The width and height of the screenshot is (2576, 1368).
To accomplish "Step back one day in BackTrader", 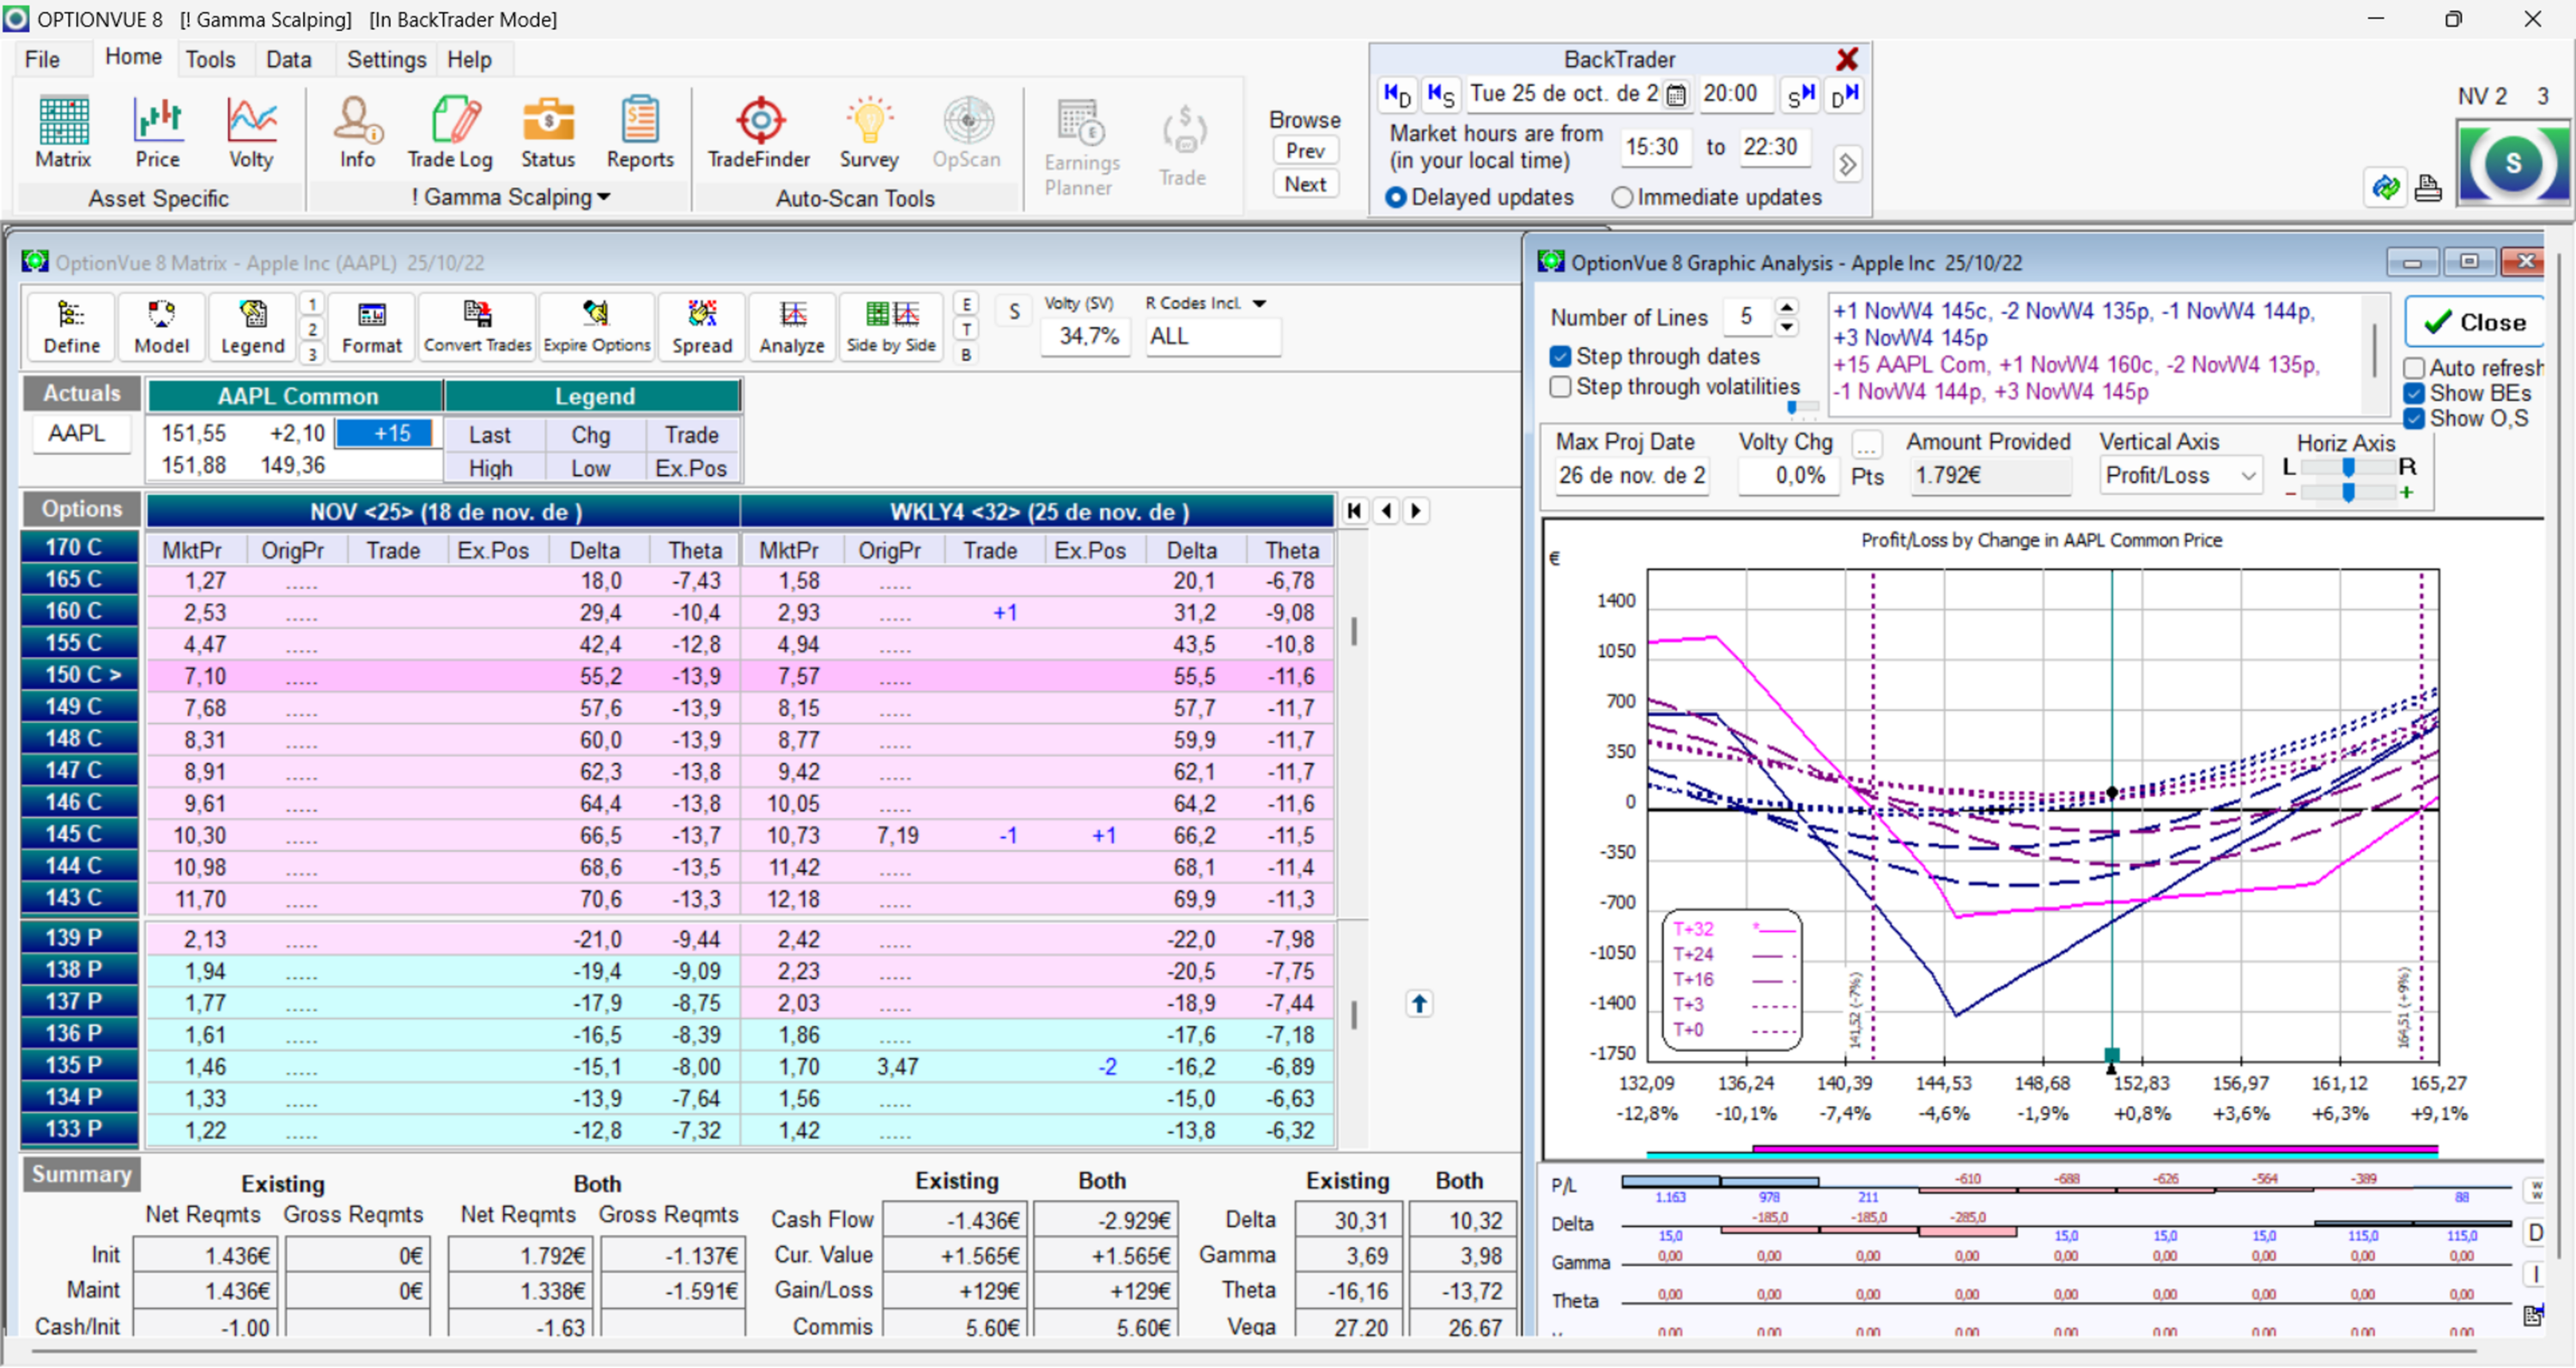I will 1397,95.
